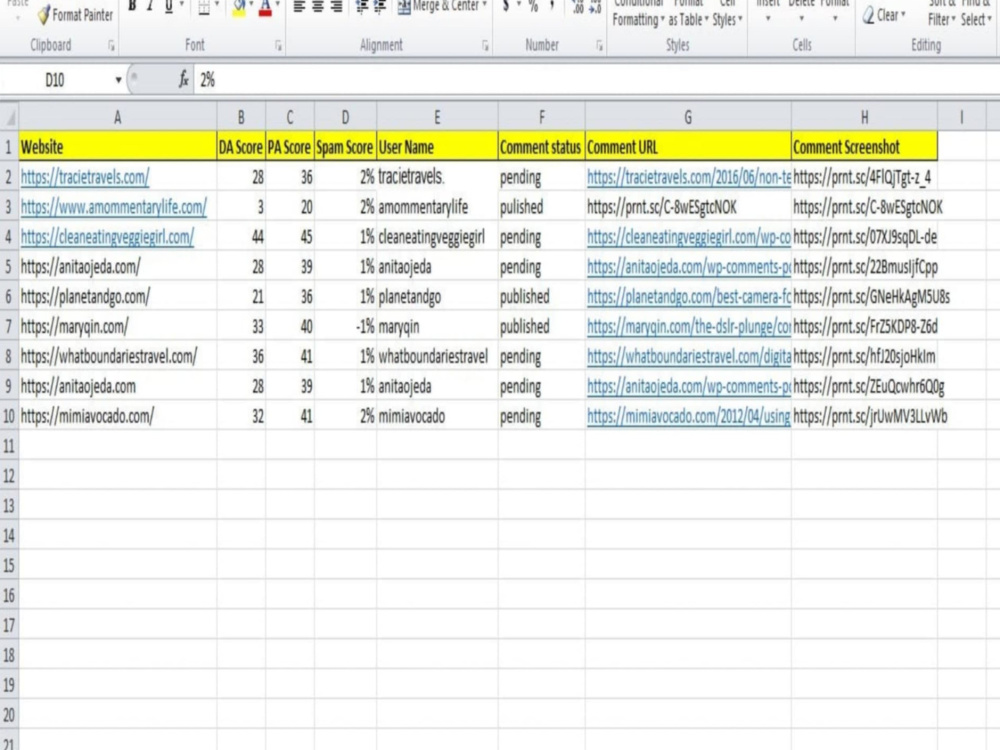Apply Percent Style format
This screenshot has height=750, width=1000.
(x=533, y=6)
